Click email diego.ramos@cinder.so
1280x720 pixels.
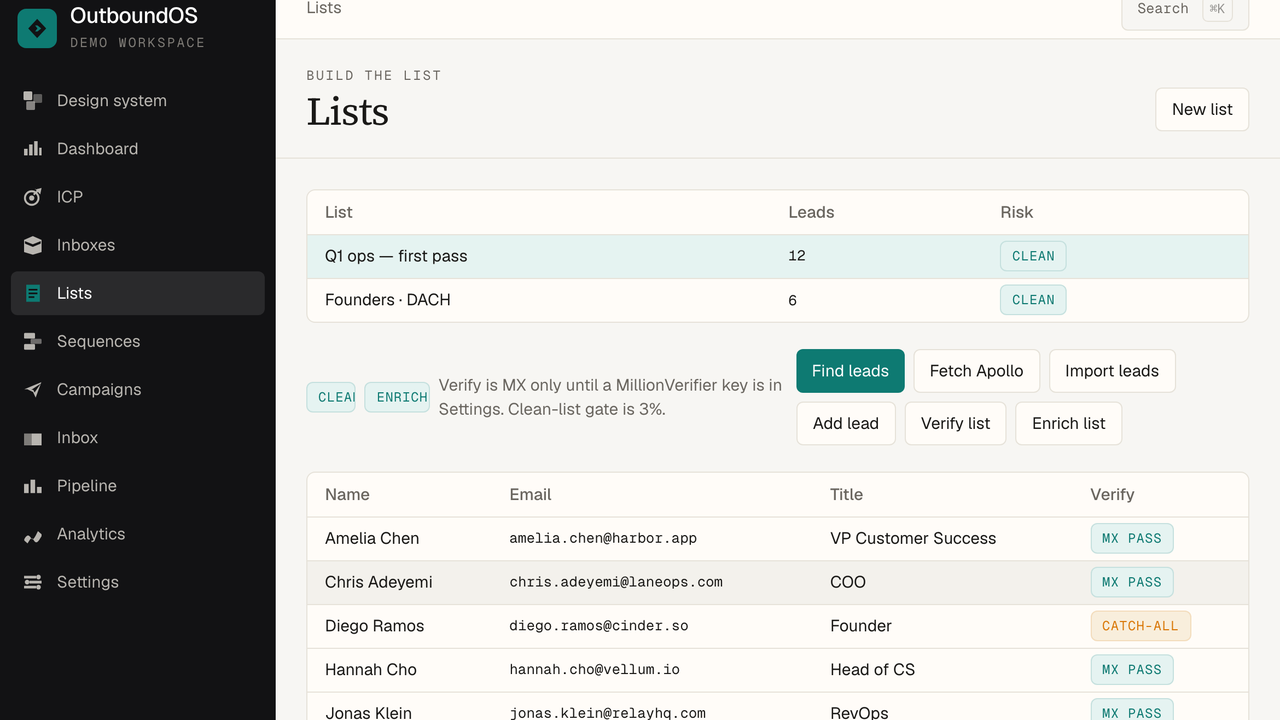coord(599,626)
